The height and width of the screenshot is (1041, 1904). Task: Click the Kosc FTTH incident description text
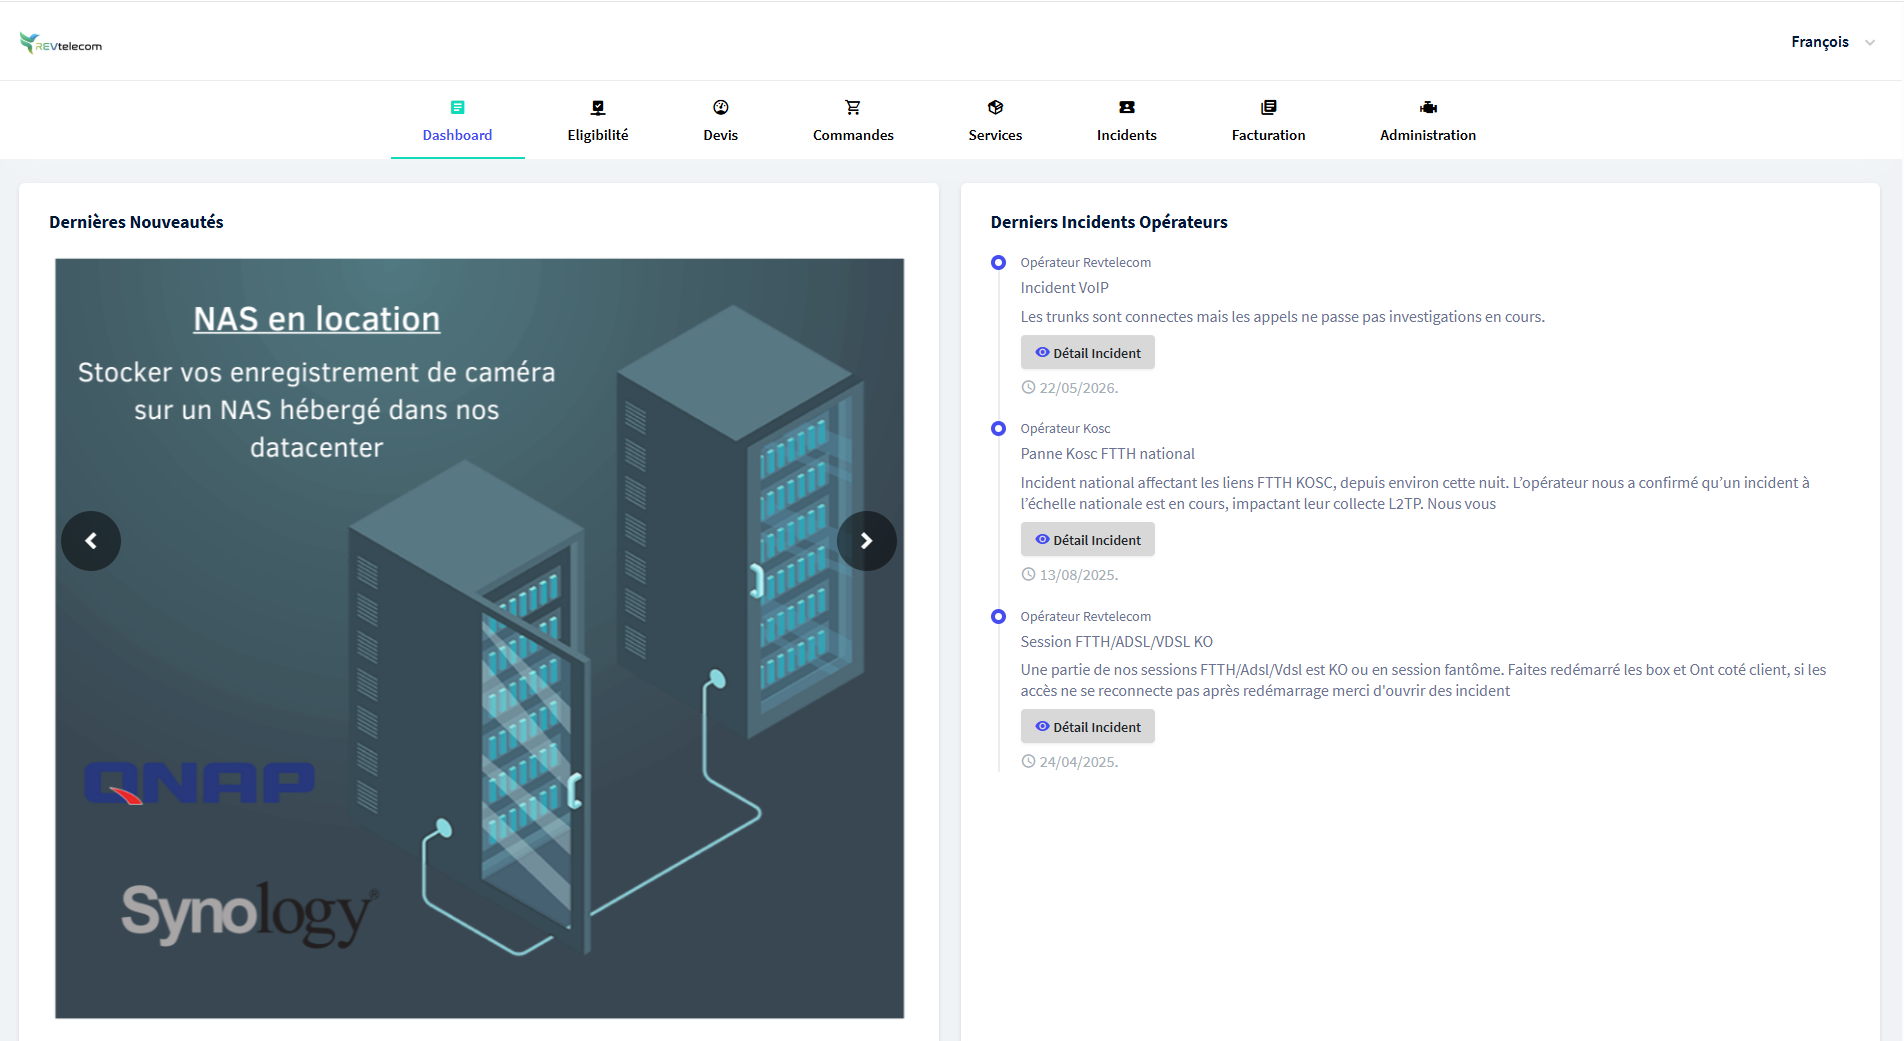point(1415,493)
